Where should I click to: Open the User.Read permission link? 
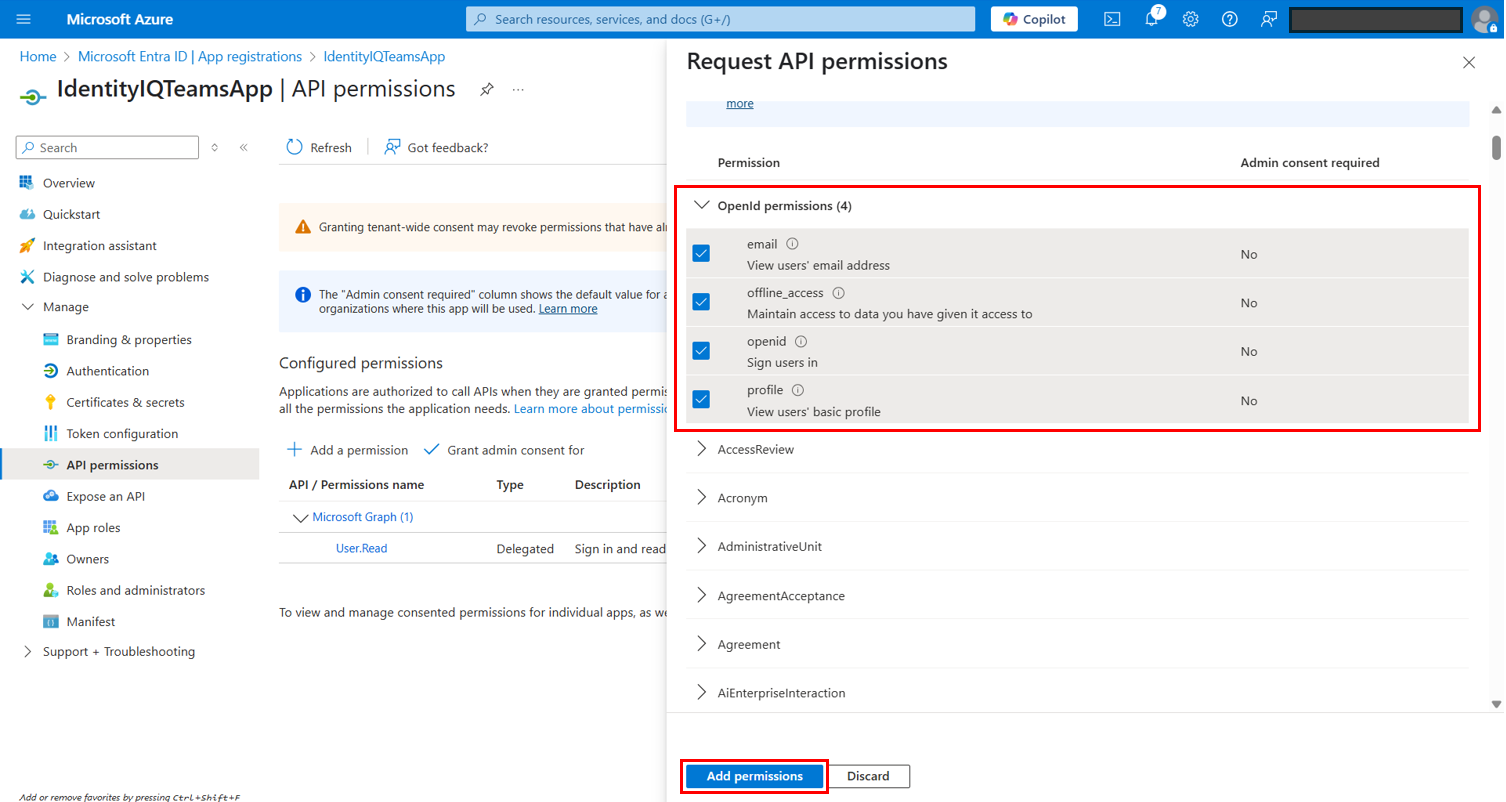[361, 549]
